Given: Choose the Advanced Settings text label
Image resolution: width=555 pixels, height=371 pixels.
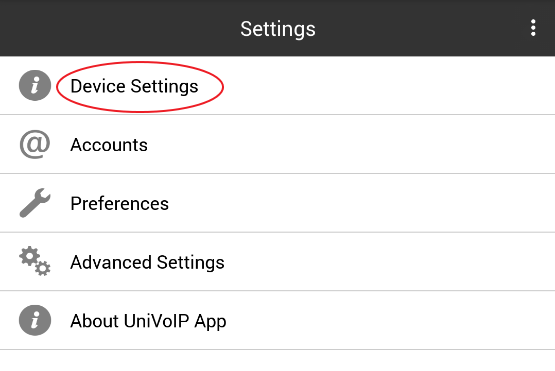Looking at the screenshot, I should click(x=147, y=262).
